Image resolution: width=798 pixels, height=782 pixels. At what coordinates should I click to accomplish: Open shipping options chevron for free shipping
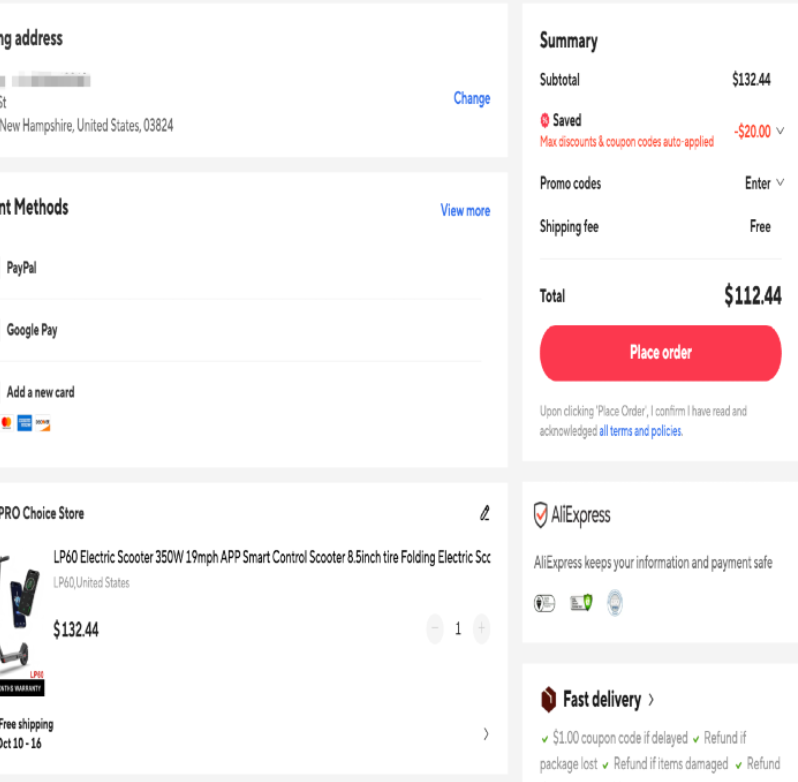[486, 734]
